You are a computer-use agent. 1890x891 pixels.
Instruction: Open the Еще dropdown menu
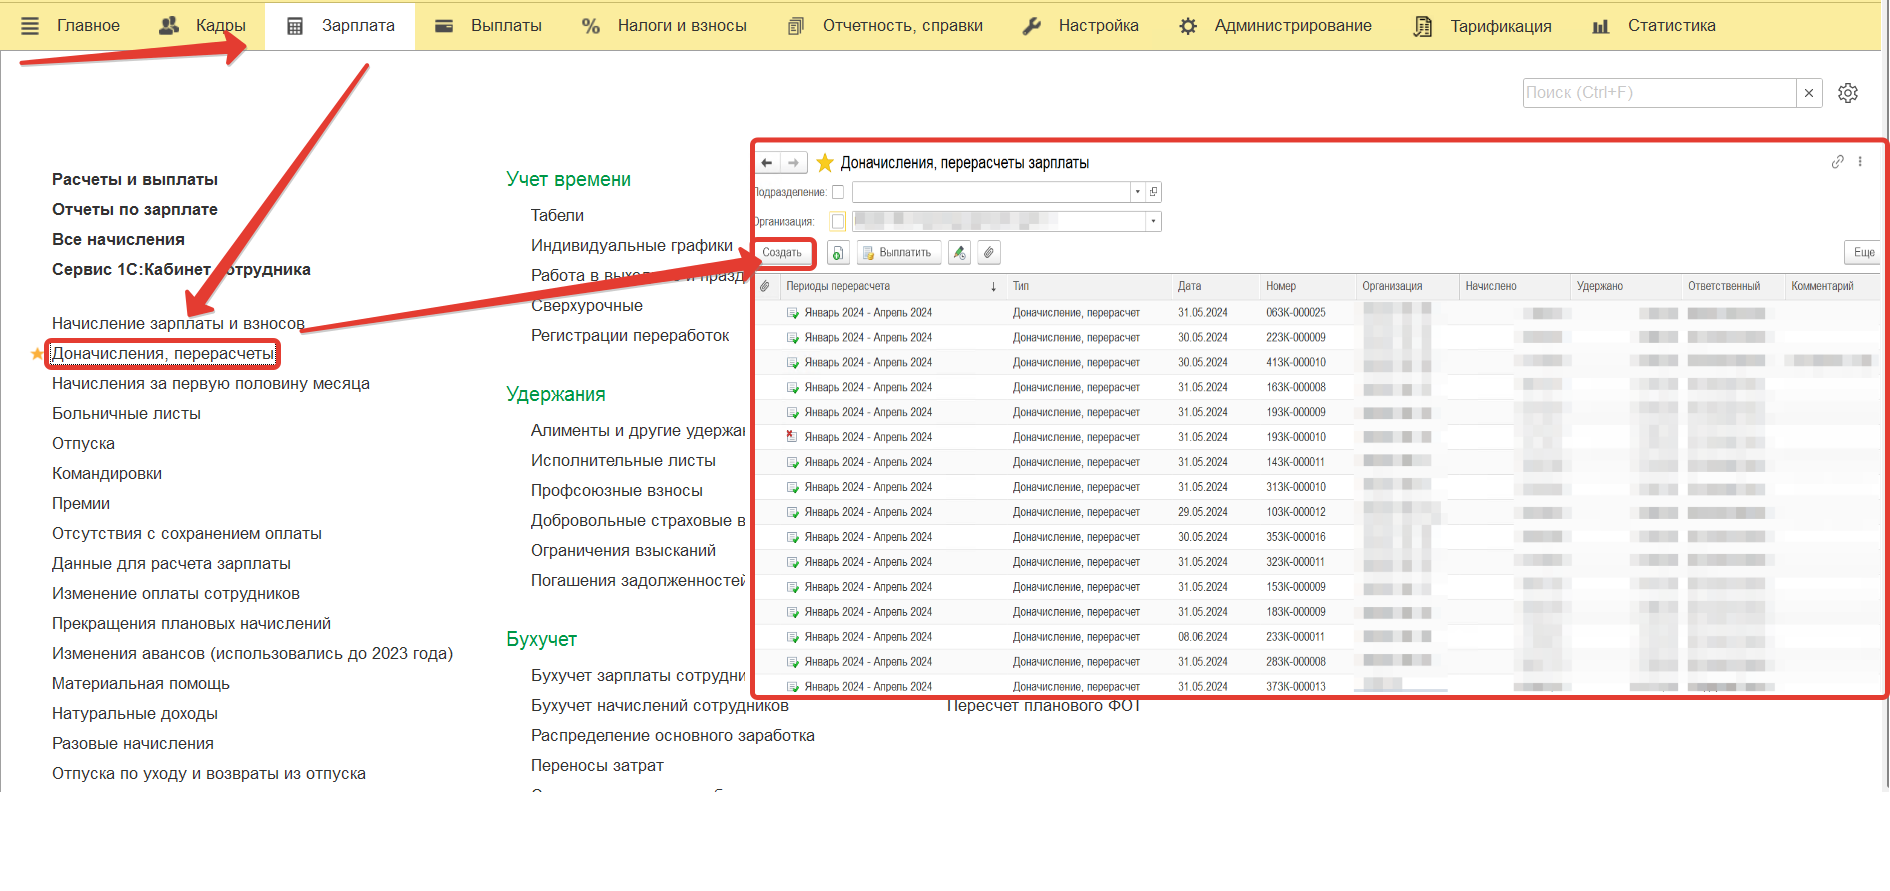point(1863,253)
